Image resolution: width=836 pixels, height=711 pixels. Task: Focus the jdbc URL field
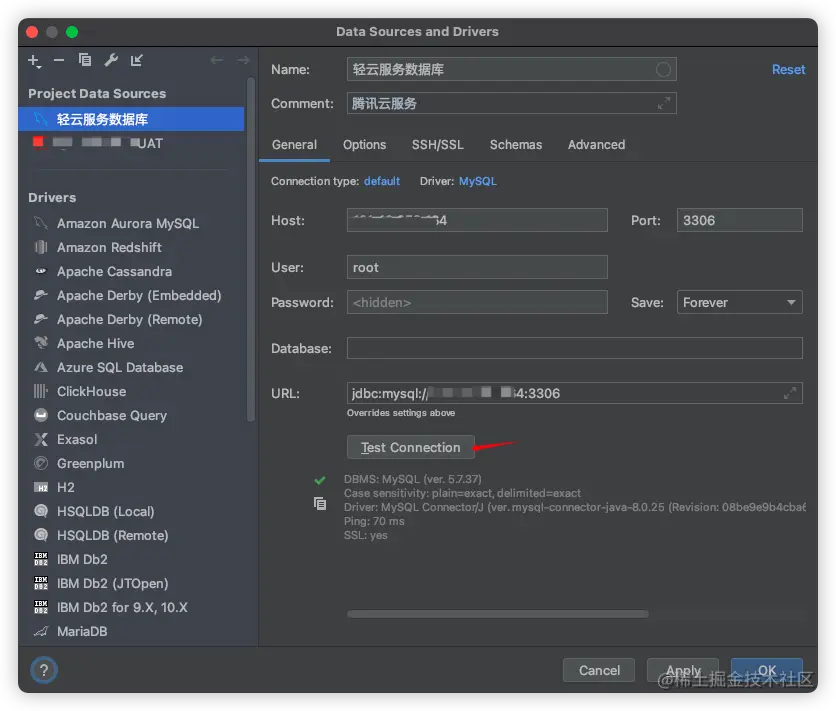pos(574,393)
